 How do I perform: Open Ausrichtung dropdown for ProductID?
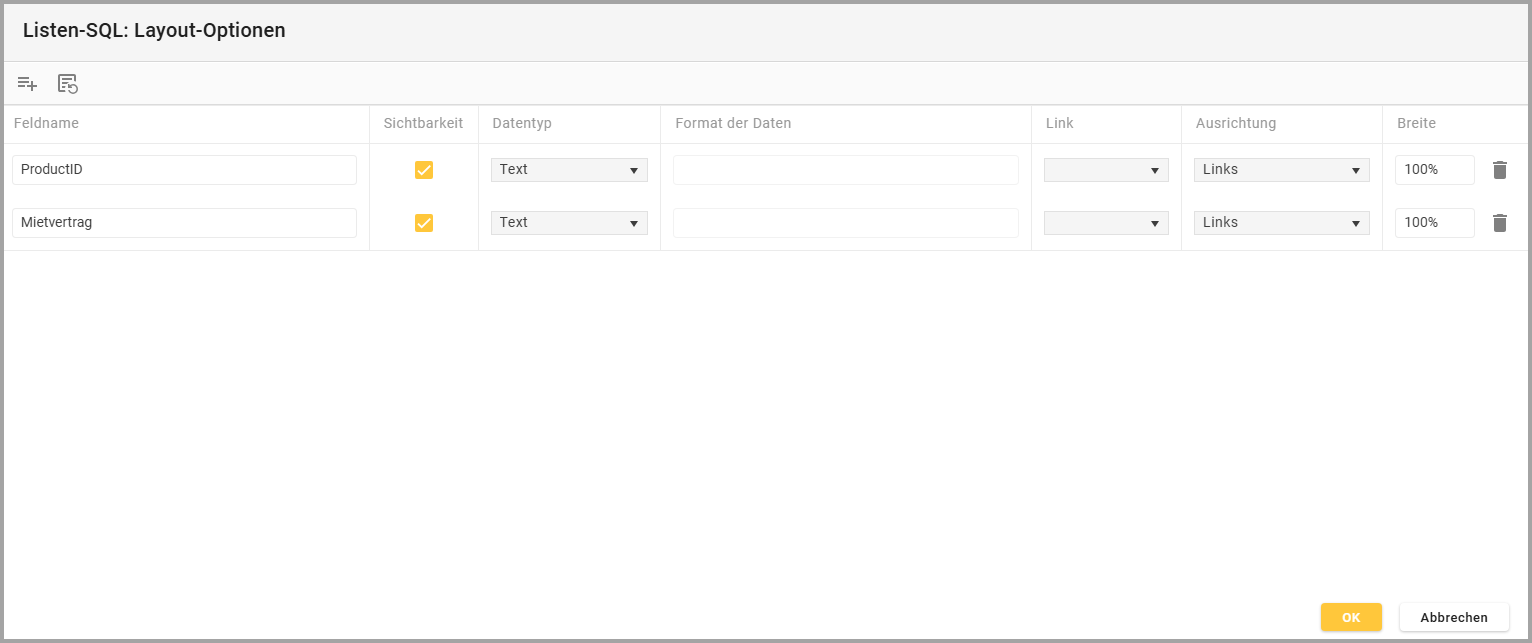[1281, 170]
